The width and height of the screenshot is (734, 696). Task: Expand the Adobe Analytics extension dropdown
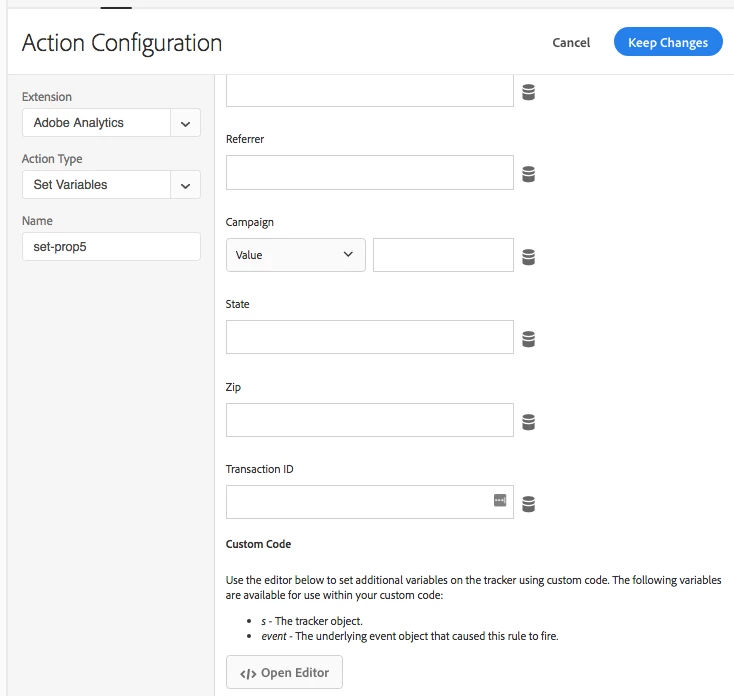[x=185, y=123]
